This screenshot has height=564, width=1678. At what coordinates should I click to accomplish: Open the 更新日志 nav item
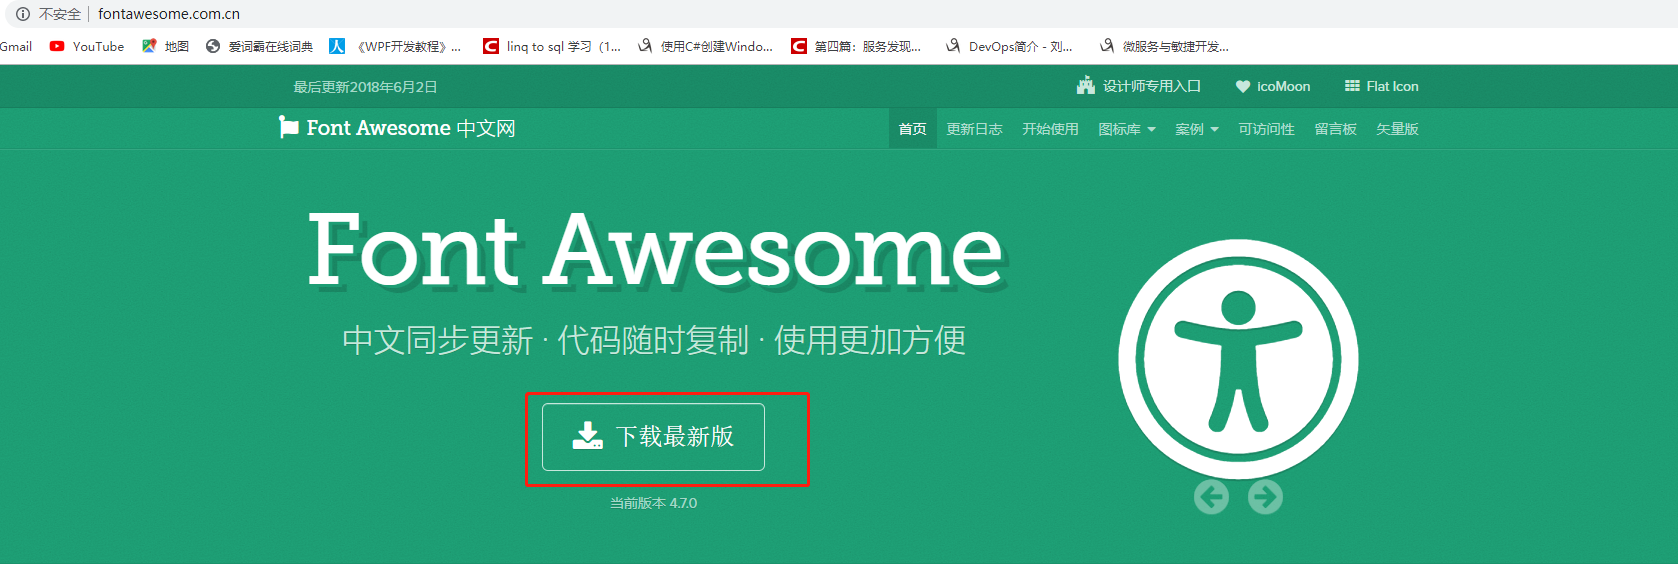pyautogui.click(x=974, y=129)
